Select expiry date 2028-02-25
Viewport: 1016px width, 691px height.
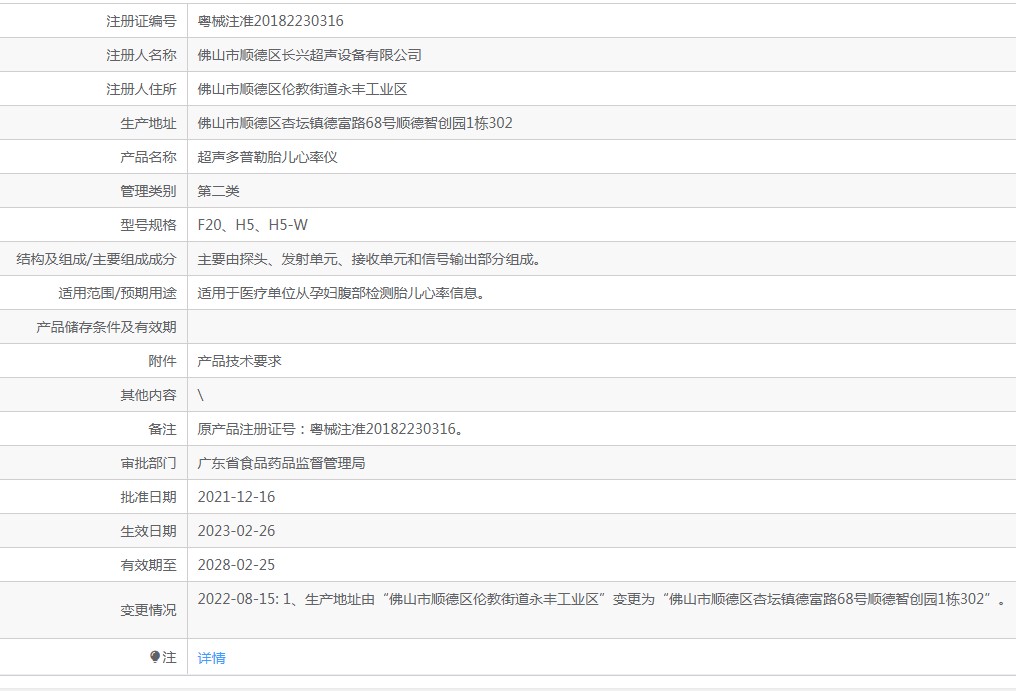(236, 565)
